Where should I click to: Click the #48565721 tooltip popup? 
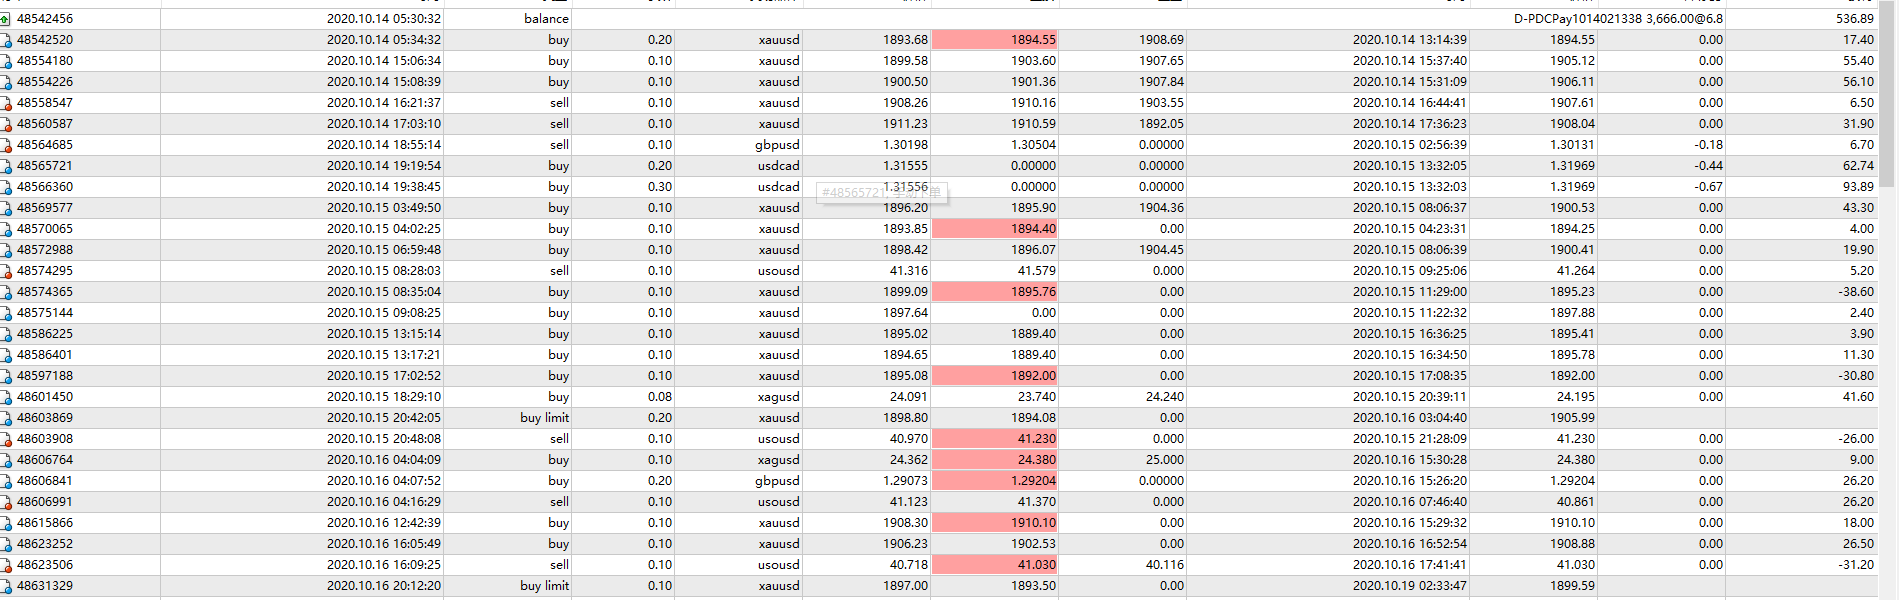(x=882, y=192)
